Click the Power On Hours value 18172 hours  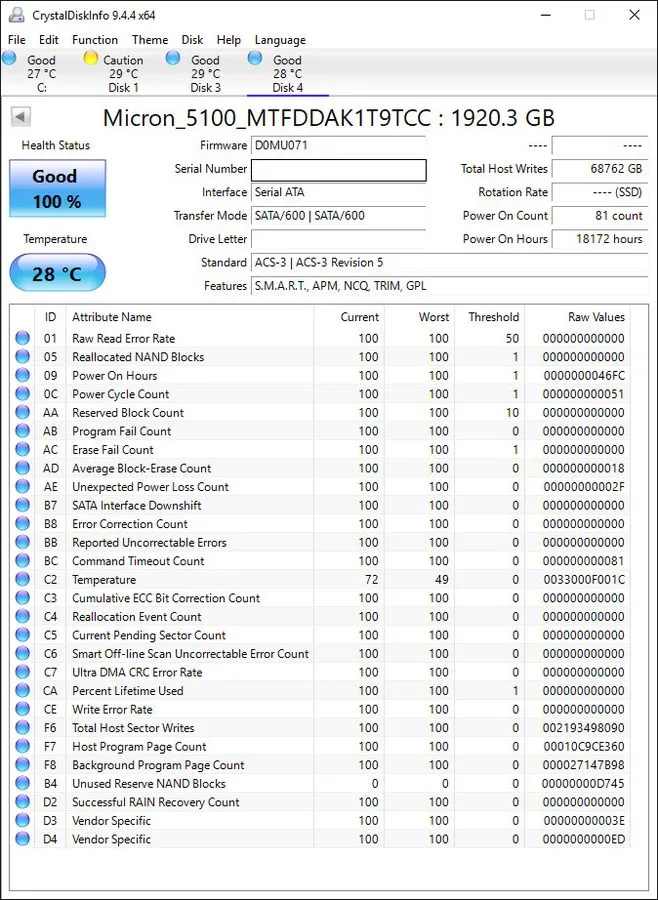(x=599, y=239)
